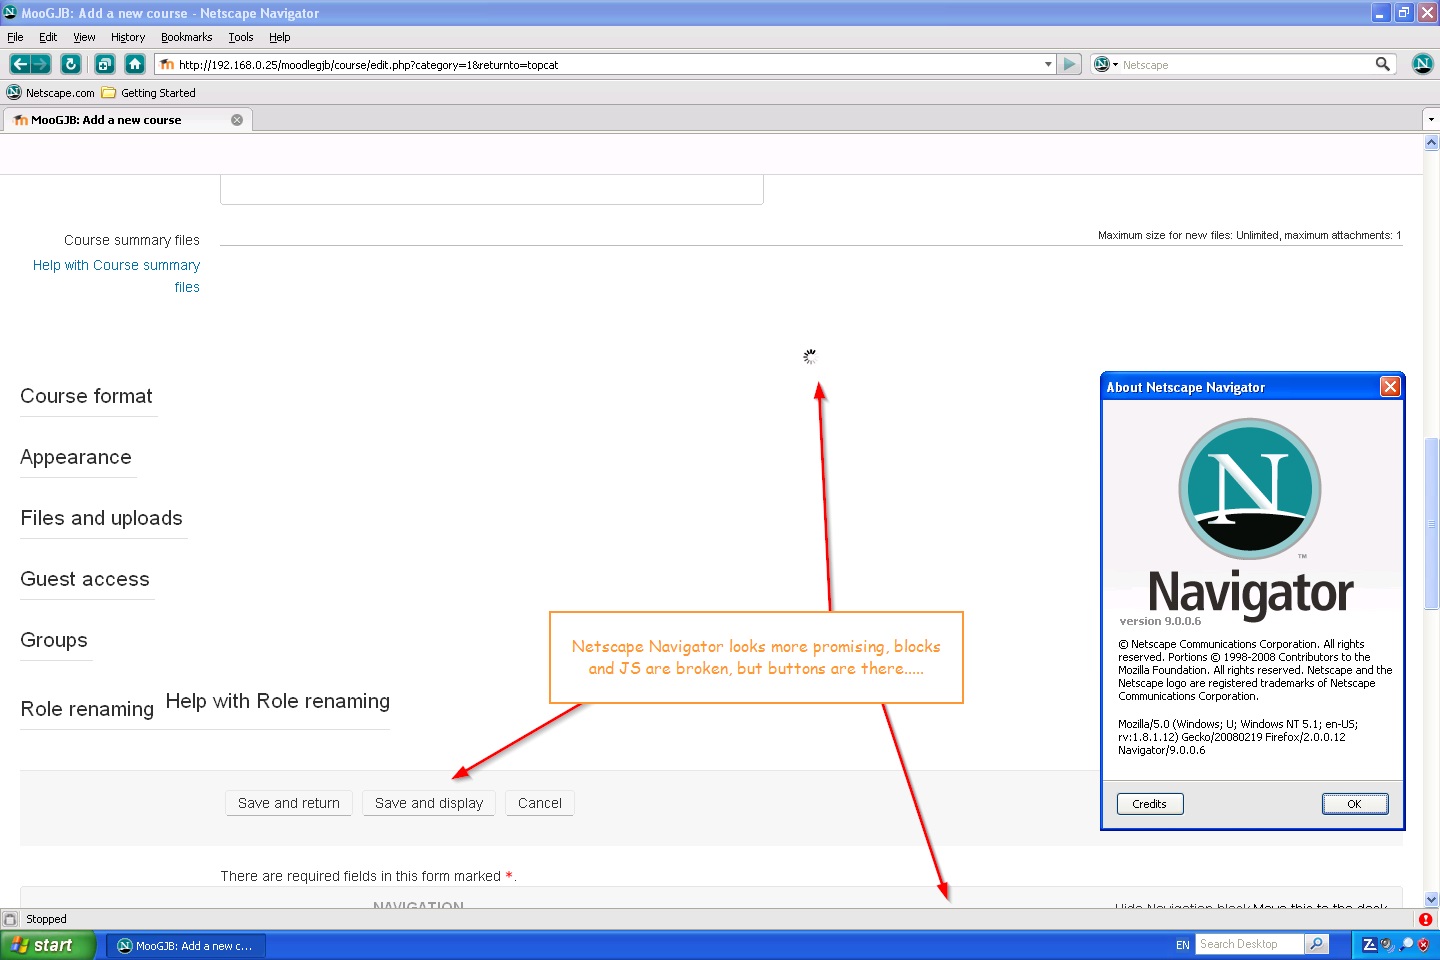Image resolution: width=1440 pixels, height=960 pixels.
Task: Click the scrollbar down arrow
Action: (x=1431, y=899)
